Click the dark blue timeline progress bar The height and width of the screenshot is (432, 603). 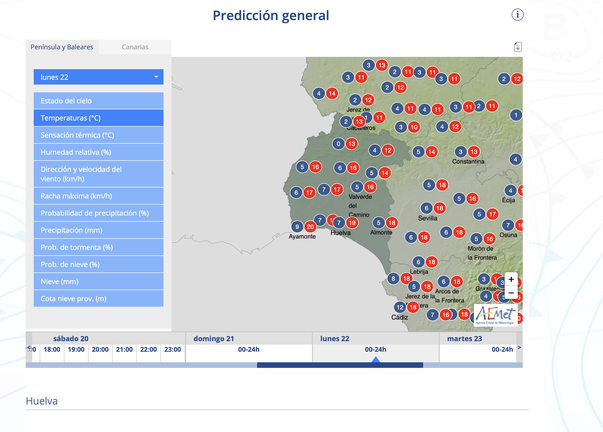coord(340,365)
